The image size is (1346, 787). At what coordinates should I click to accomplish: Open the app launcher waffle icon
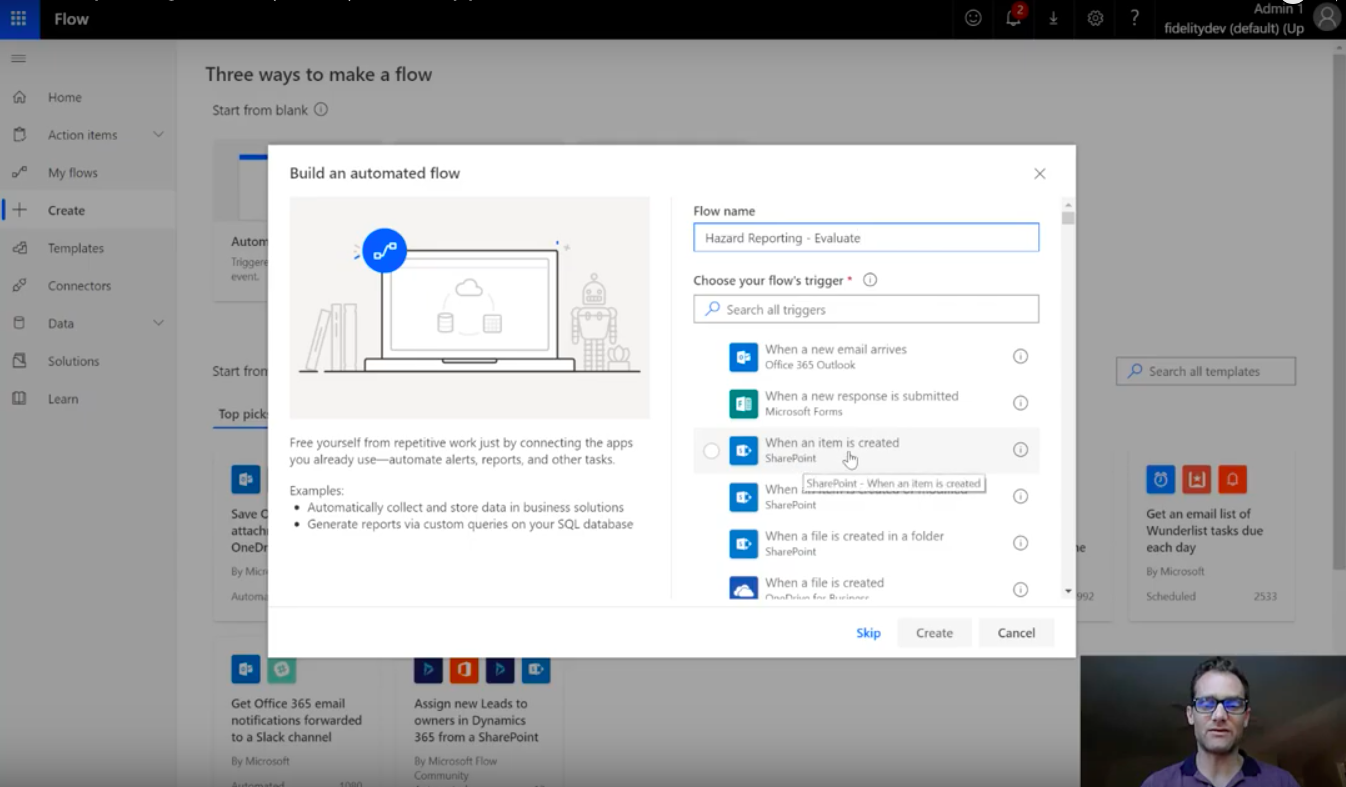[19, 19]
